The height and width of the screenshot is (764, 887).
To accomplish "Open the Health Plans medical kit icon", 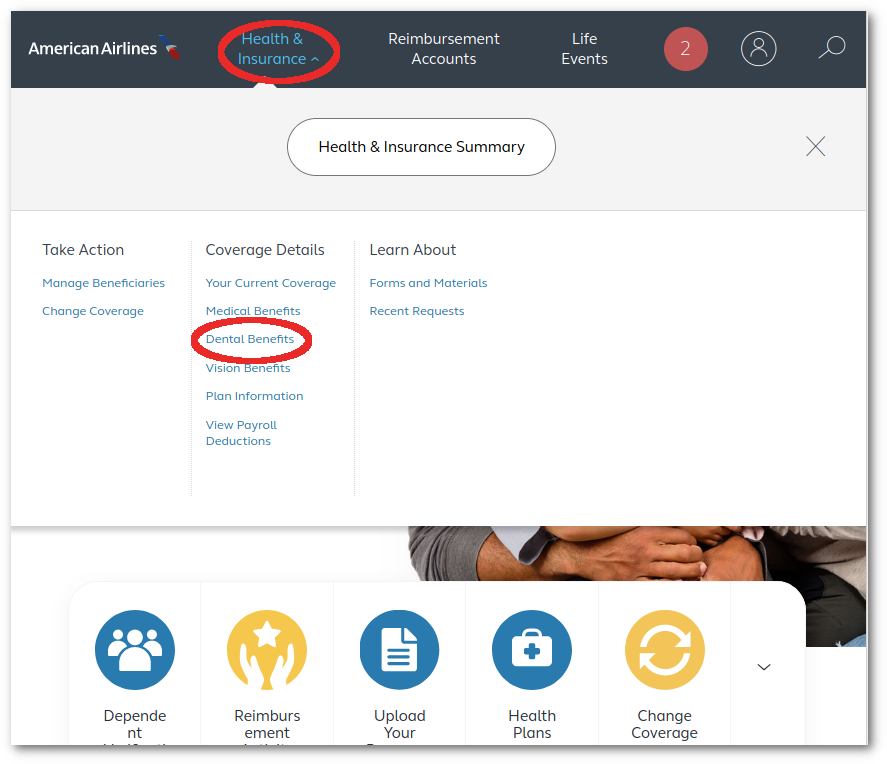I will [532, 650].
